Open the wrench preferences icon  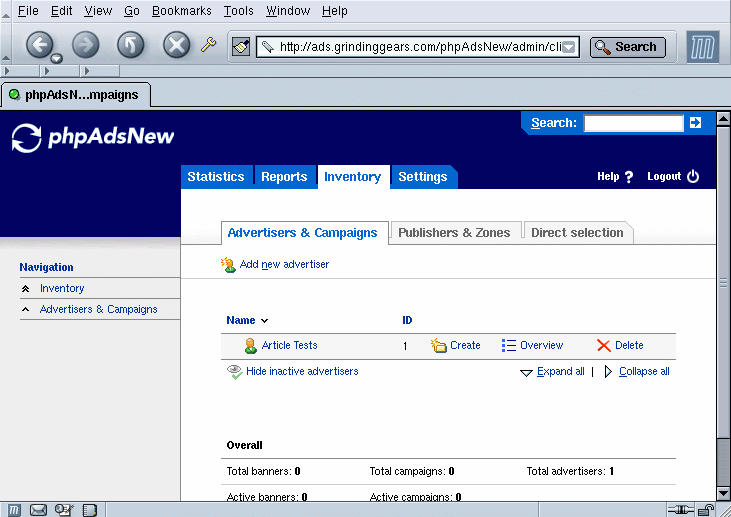coord(208,45)
